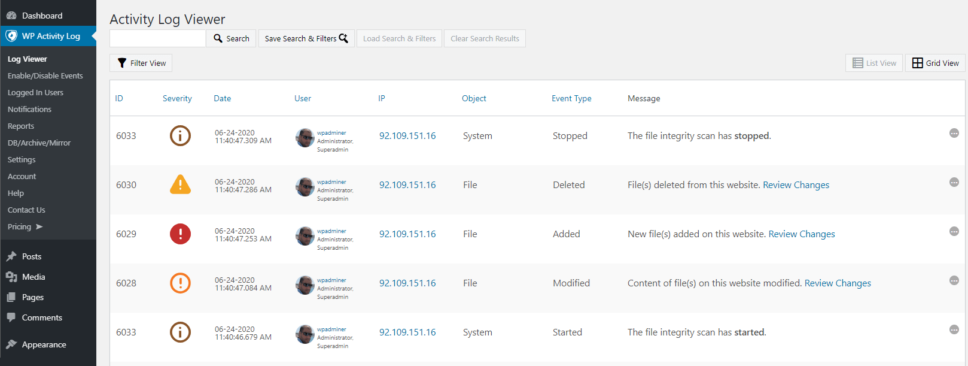Open Enable/Disable Events page
The width and height of the screenshot is (968, 366).
(x=45, y=76)
